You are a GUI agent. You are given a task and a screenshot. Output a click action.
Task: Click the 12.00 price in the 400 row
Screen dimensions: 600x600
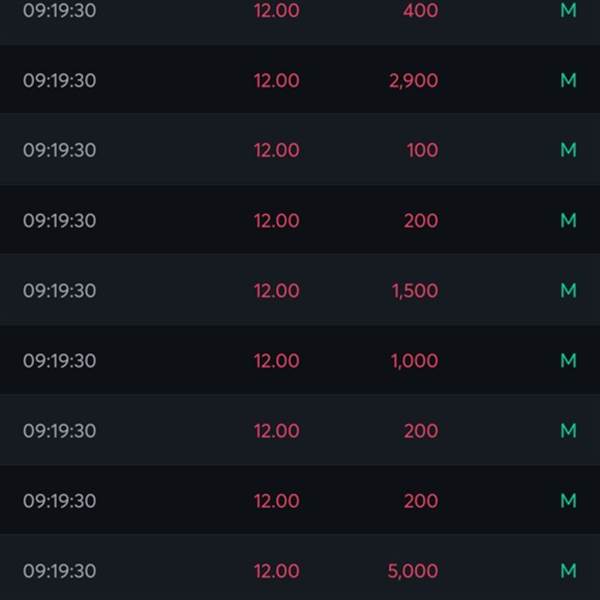click(x=277, y=10)
